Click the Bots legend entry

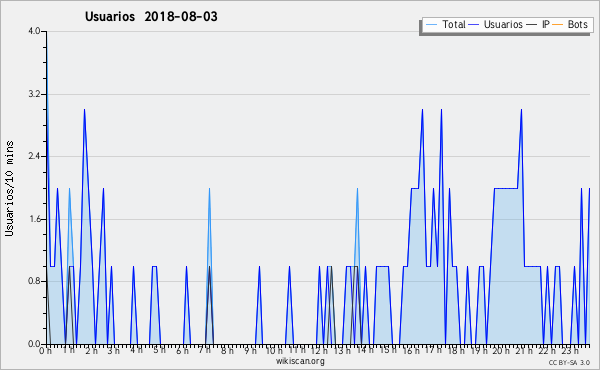[577, 24]
